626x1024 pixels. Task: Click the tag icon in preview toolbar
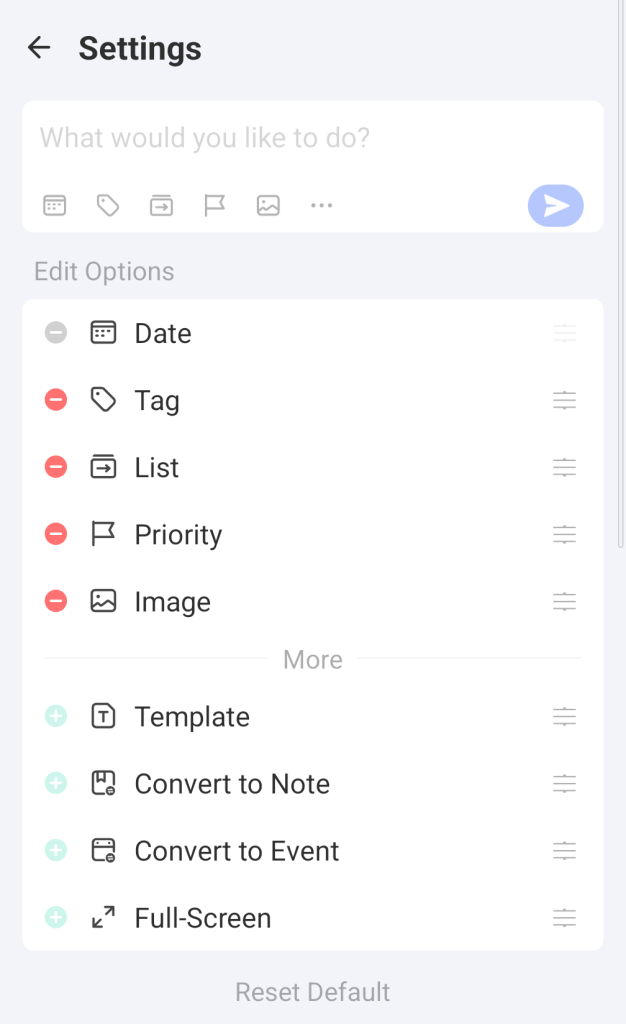[x=108, y=206]
